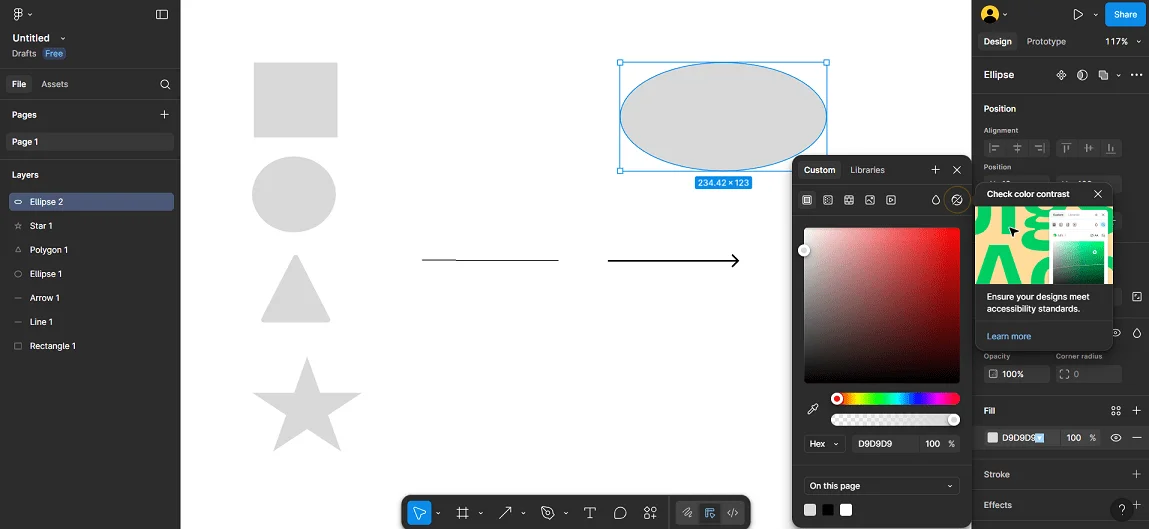Click use as mask icon

point(1082,75)
